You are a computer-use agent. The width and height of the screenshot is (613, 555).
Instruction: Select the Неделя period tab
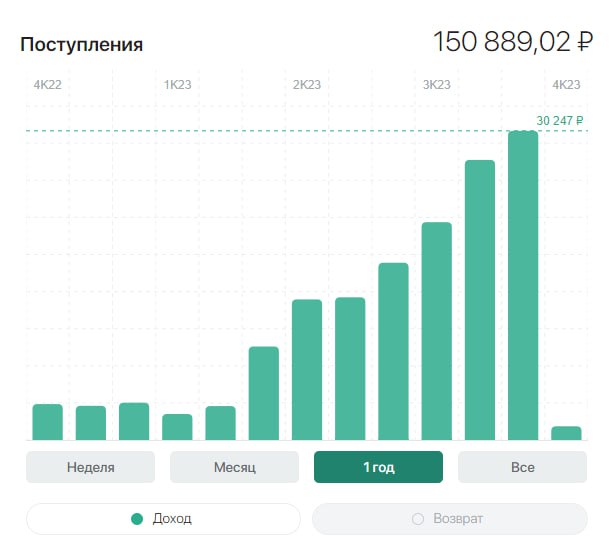(90, 467)
